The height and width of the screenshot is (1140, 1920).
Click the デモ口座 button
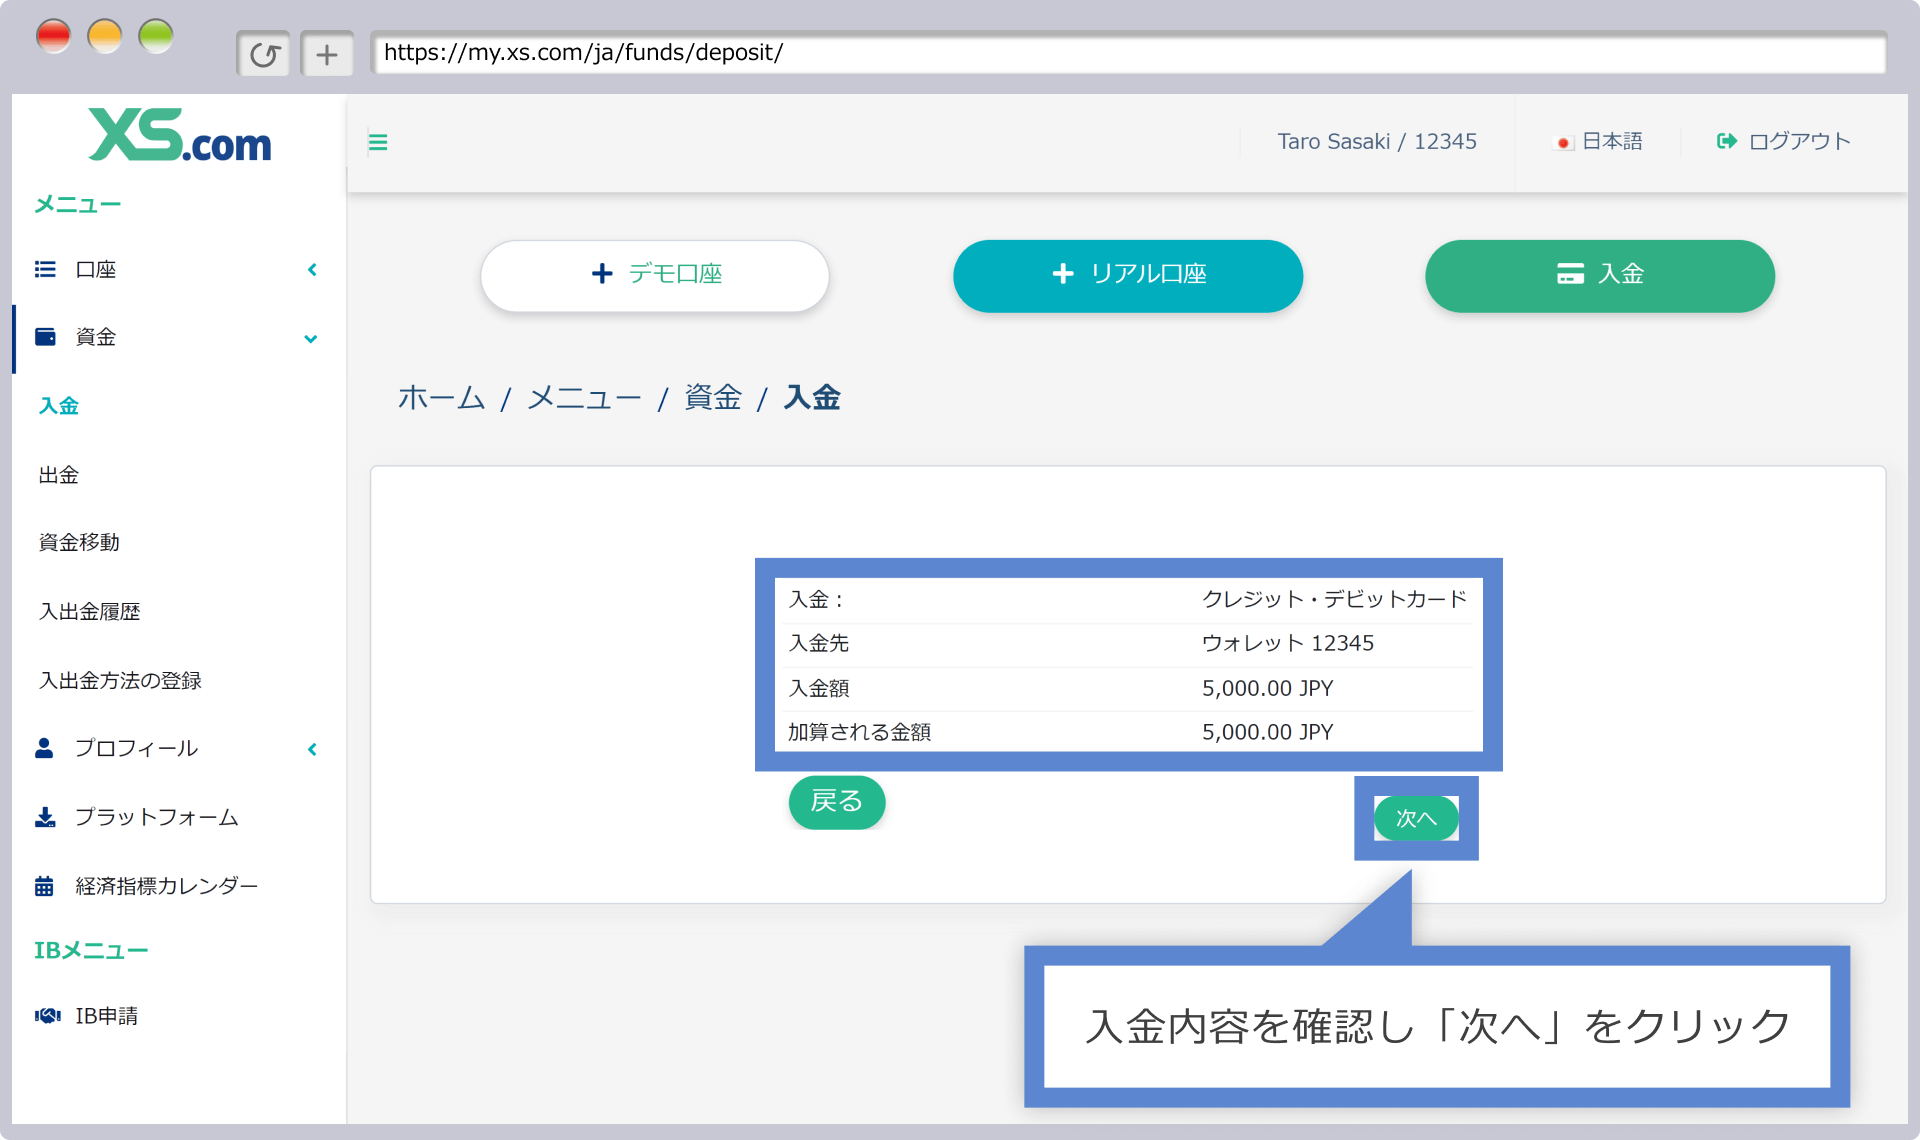click(x=655, y=275)
